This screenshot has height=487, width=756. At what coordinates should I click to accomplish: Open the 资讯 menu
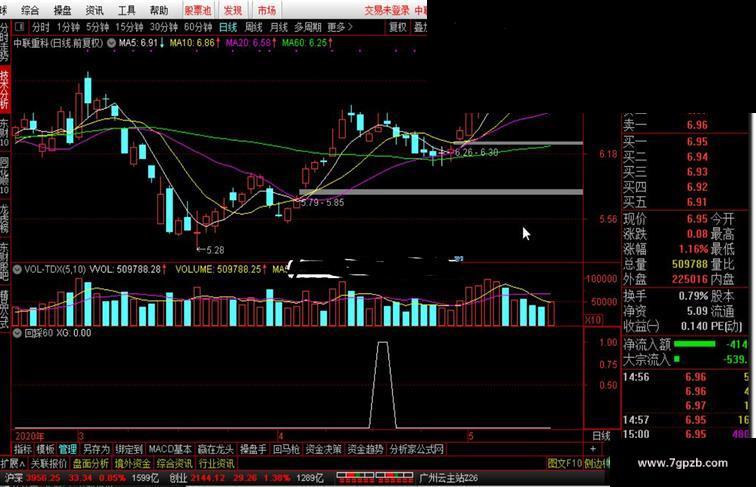click(x=94, y=10)
